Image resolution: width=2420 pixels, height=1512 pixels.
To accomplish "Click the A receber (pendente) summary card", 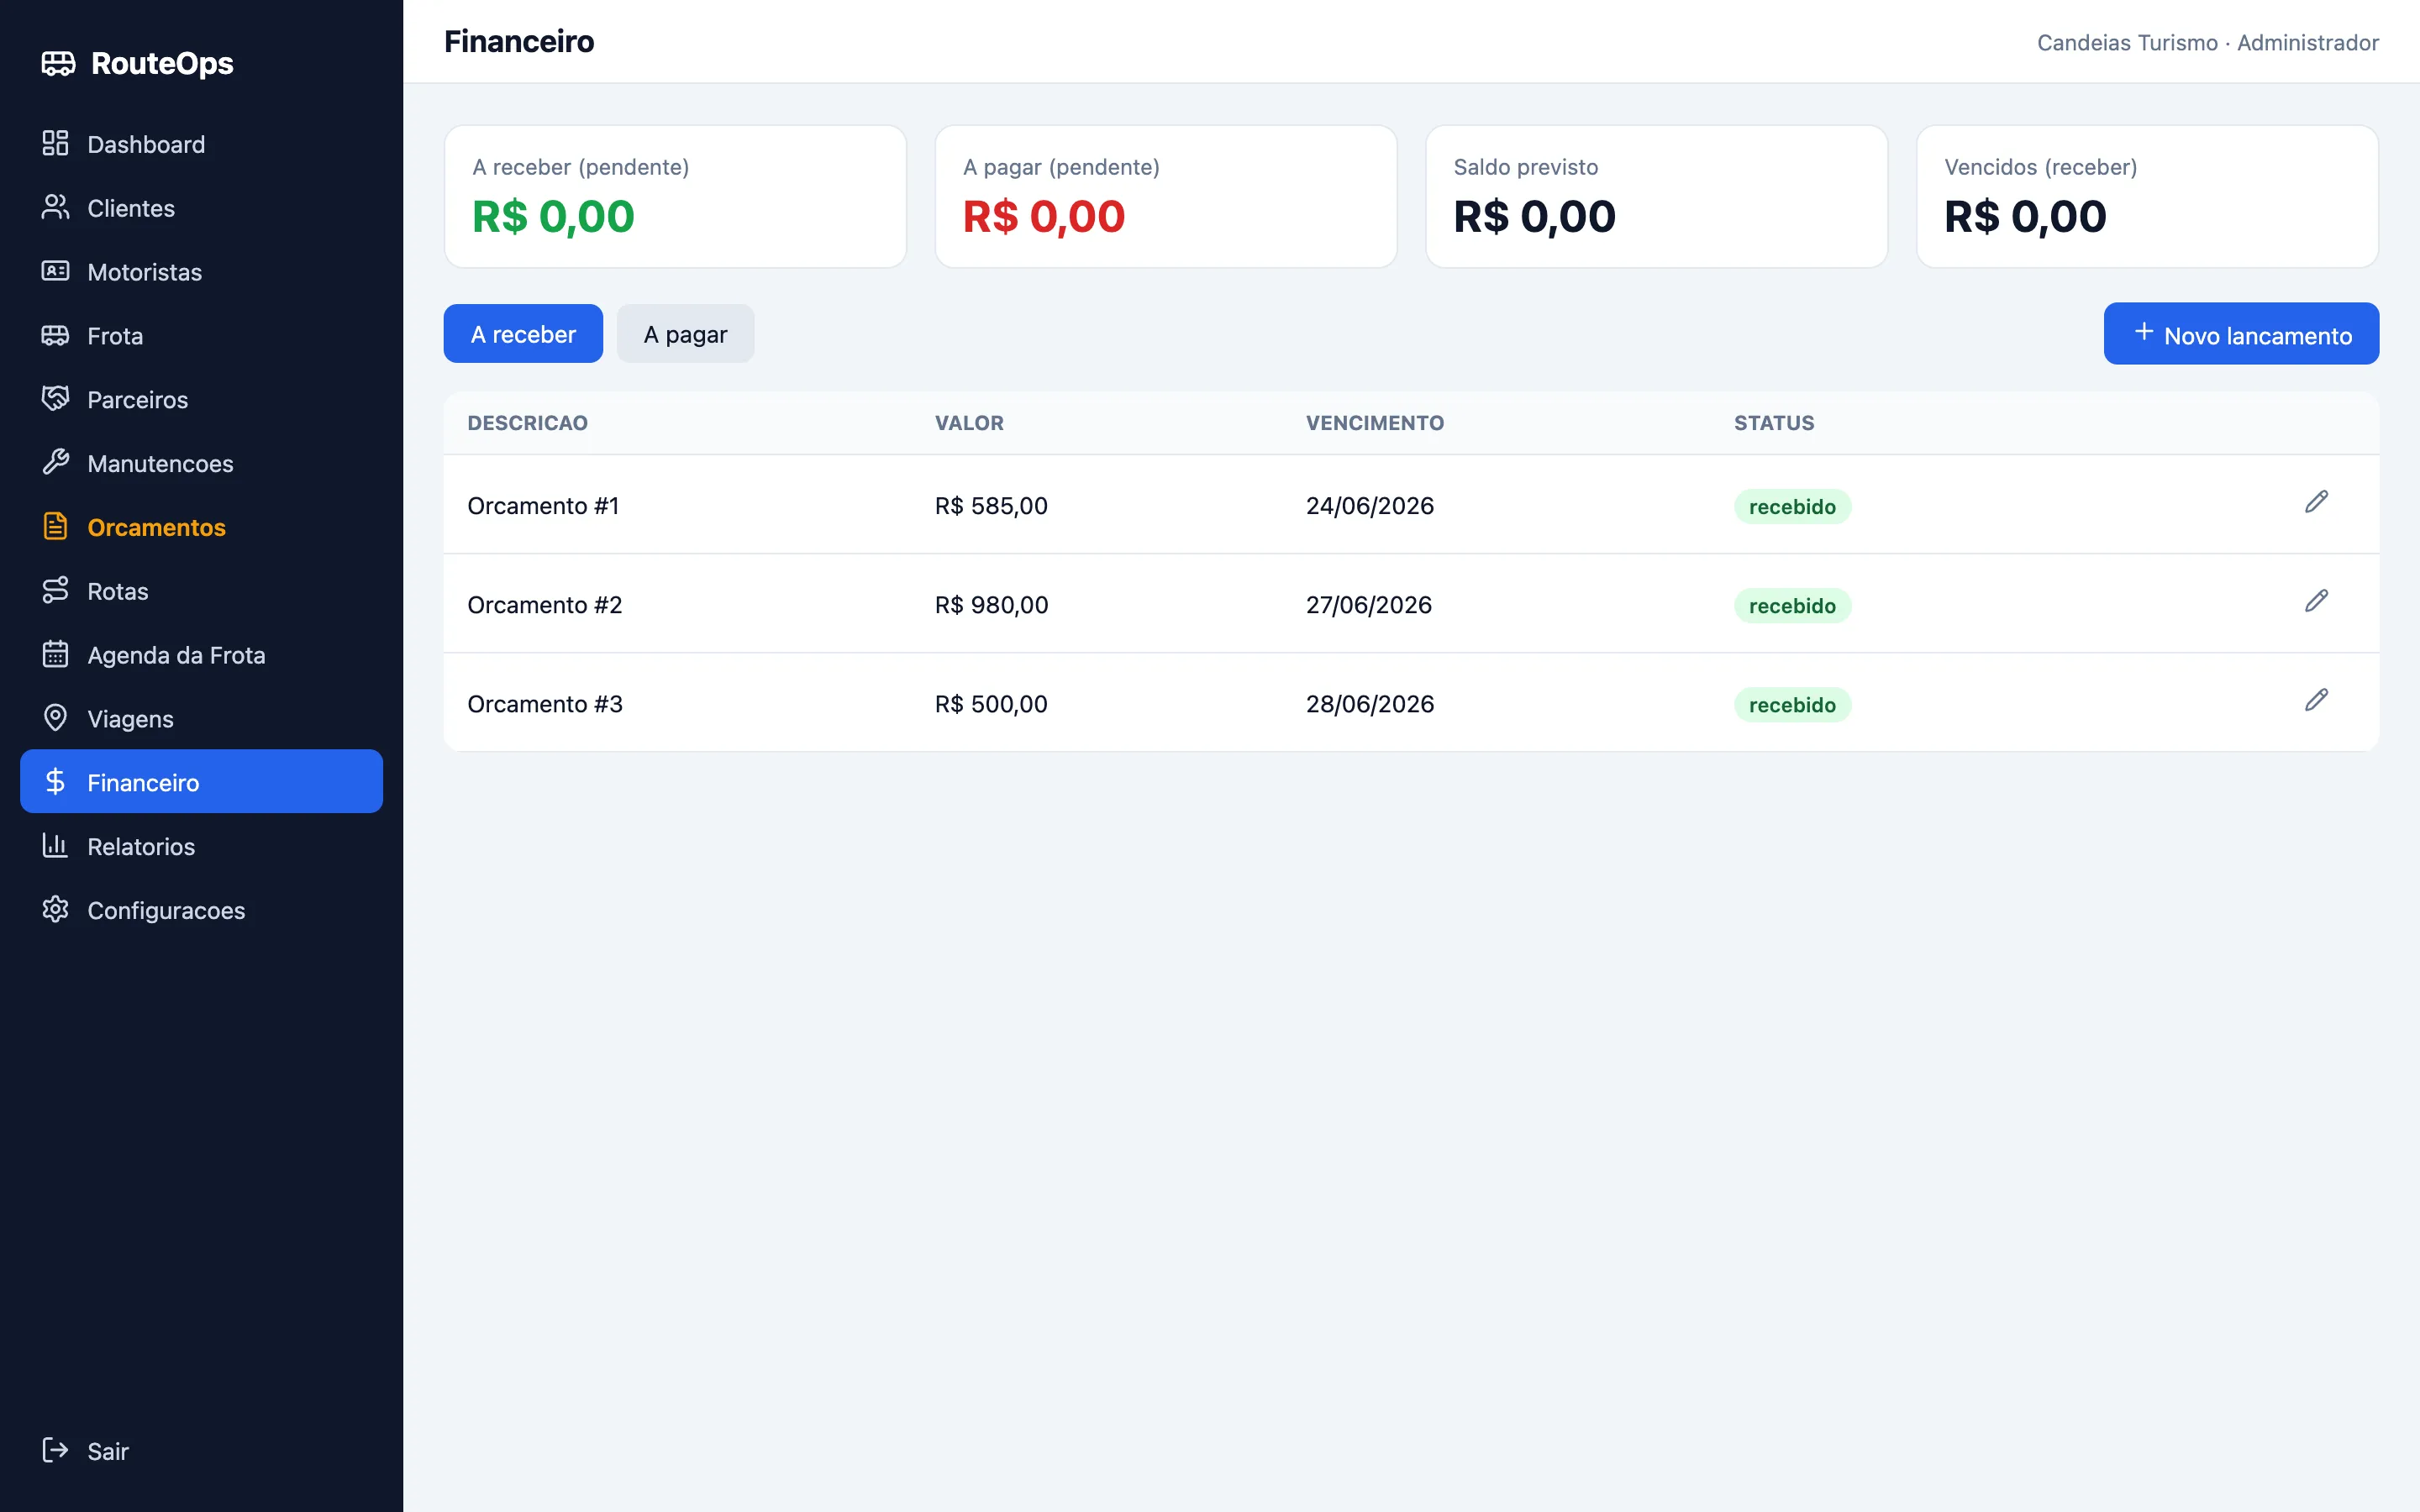I will (x=675, y=196).
